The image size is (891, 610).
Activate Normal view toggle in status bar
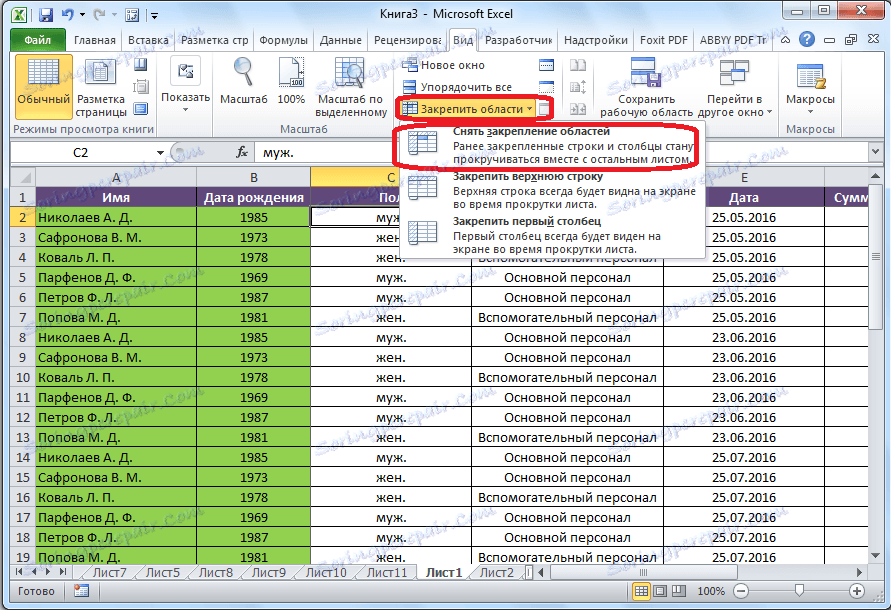[x=641, y=592]
